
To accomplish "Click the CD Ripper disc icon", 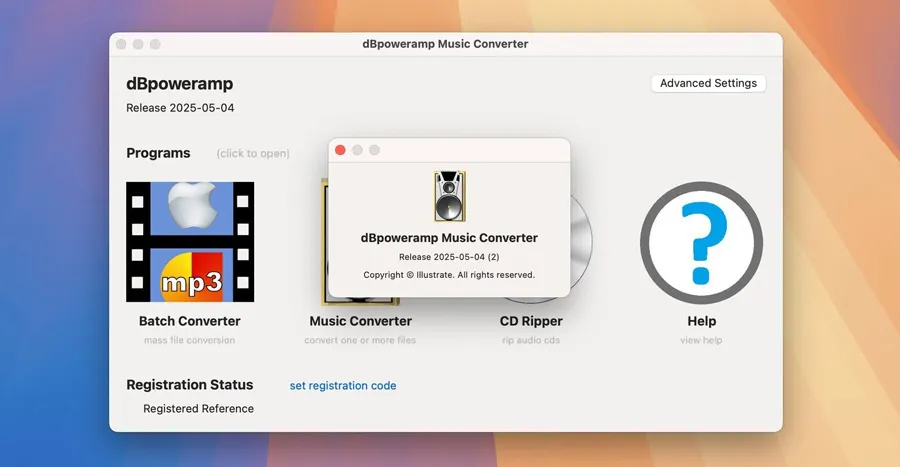I will click(x=581, y=245).
